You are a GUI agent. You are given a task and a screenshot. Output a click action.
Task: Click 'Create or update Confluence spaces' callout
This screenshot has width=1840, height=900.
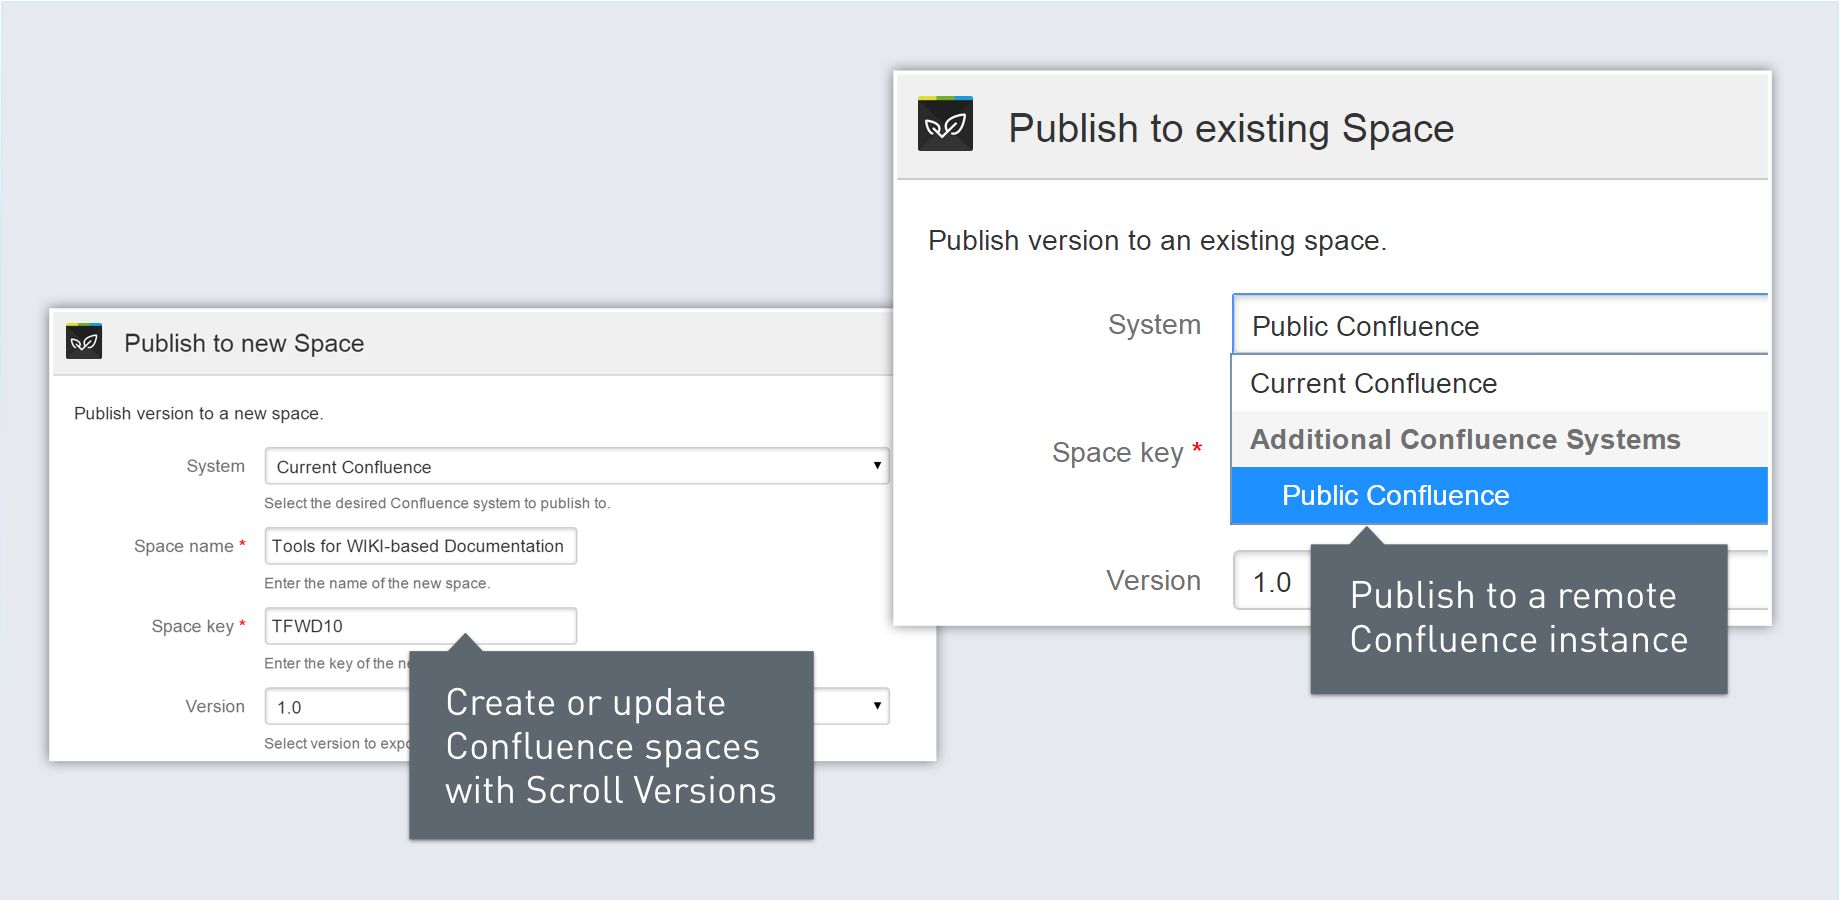pos(611,746)
